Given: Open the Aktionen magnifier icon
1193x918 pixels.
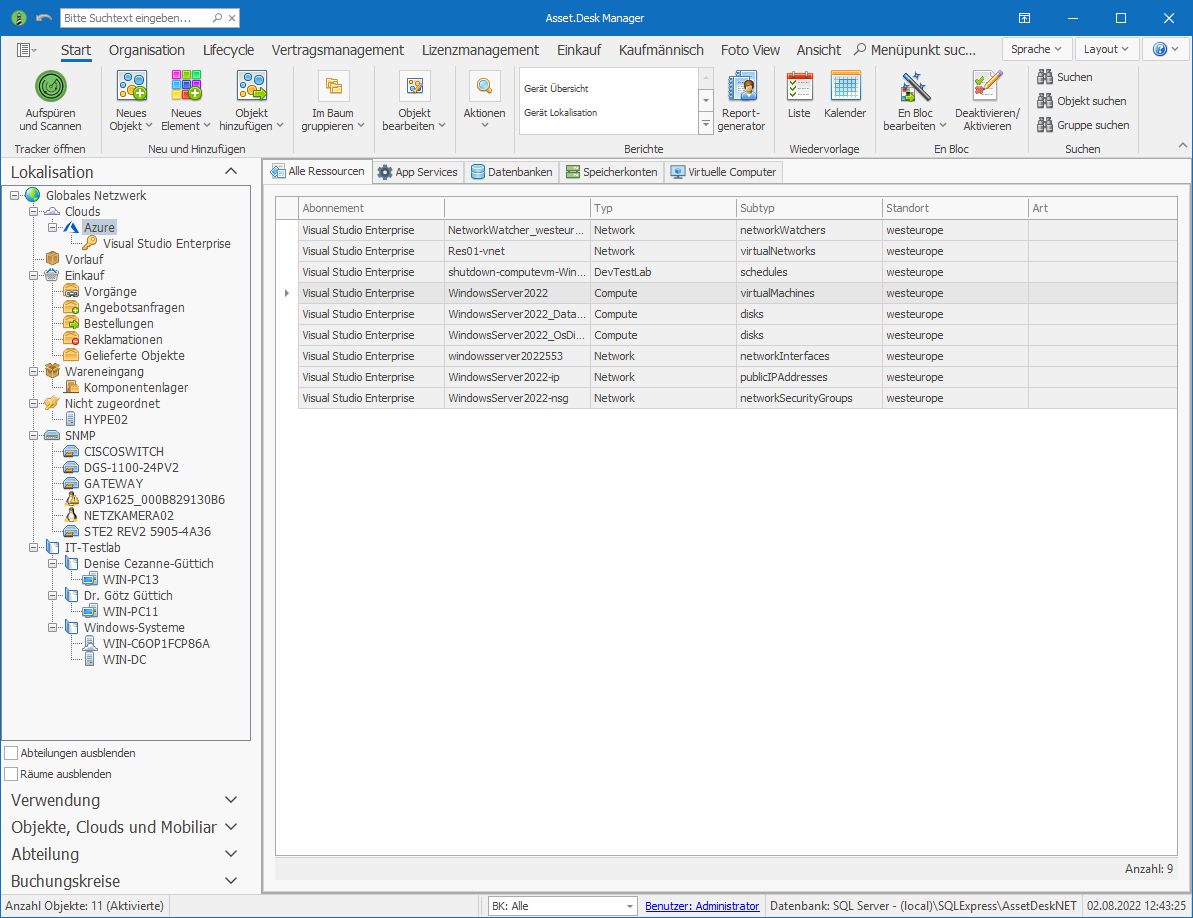Looking at the screenshot, I should (x=484, y=88).
